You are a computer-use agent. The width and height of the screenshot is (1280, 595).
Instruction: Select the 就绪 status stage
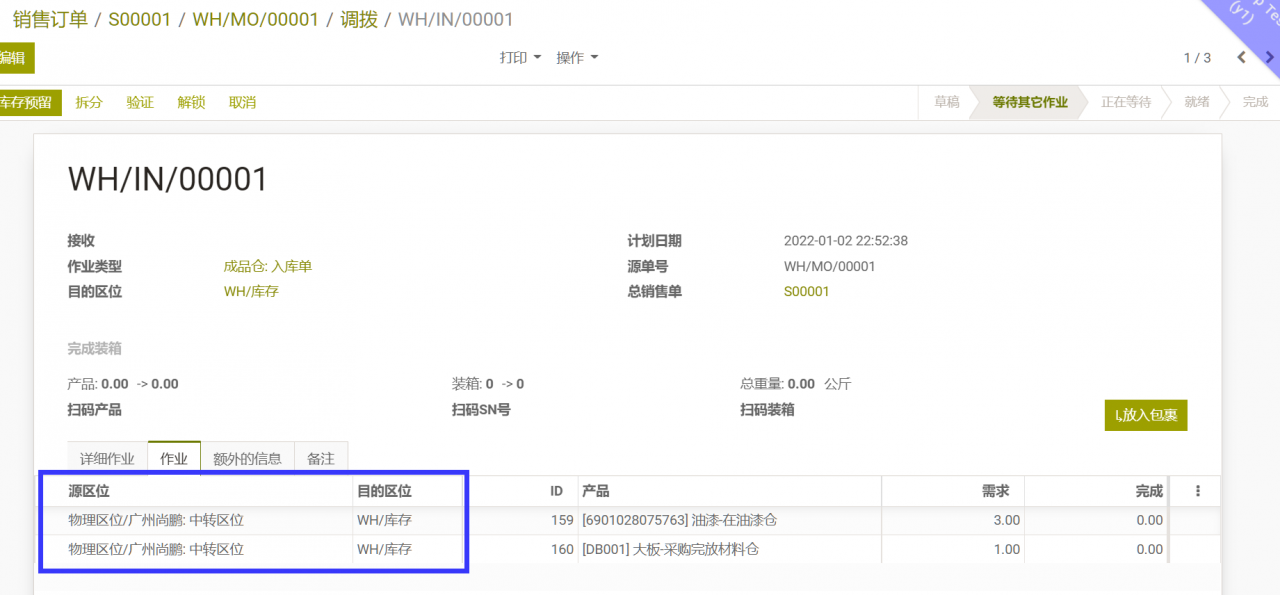1197,102
